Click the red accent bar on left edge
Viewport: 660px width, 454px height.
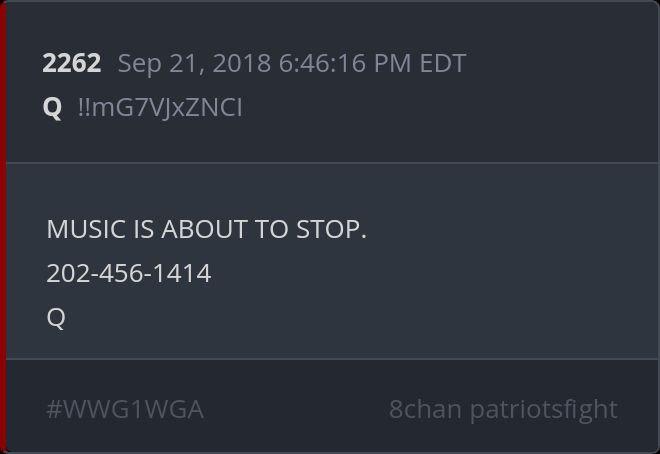3,227
